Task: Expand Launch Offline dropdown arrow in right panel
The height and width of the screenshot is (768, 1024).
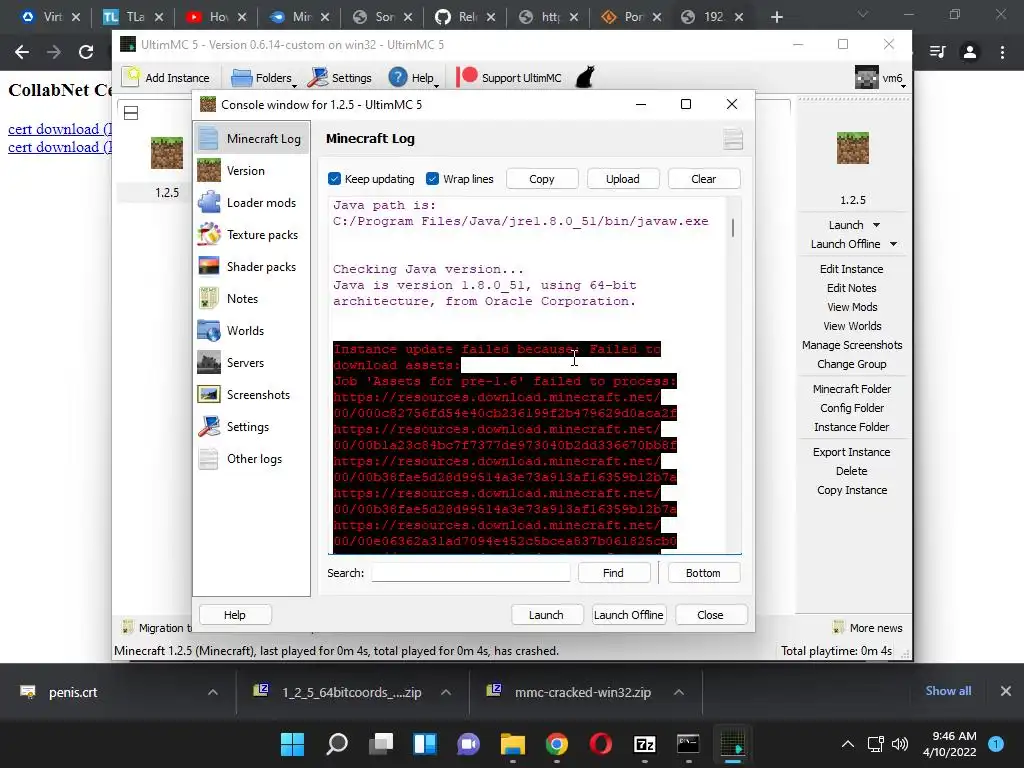Action: (x=893, y=244)
